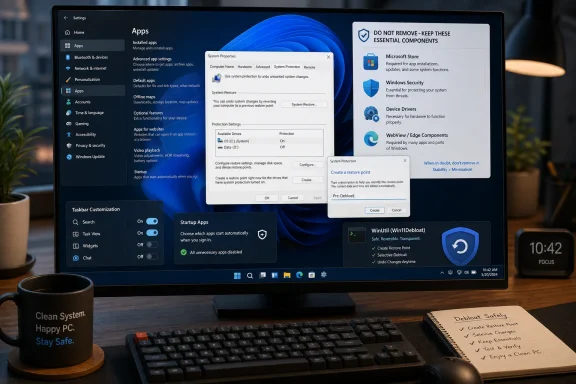Click the System Restore... button
The width and height of the screenshot is (576, 384).
pos(304,105)
